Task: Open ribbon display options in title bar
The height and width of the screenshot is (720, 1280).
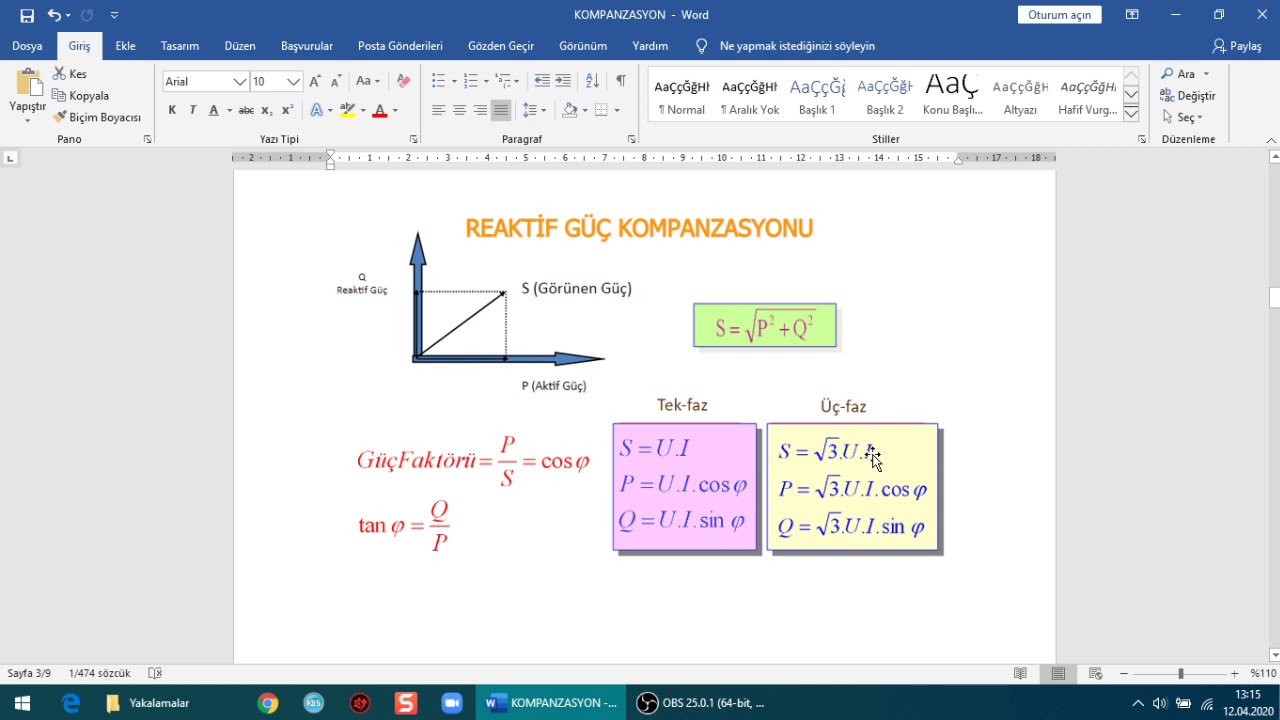Action: coord(1132,15)
